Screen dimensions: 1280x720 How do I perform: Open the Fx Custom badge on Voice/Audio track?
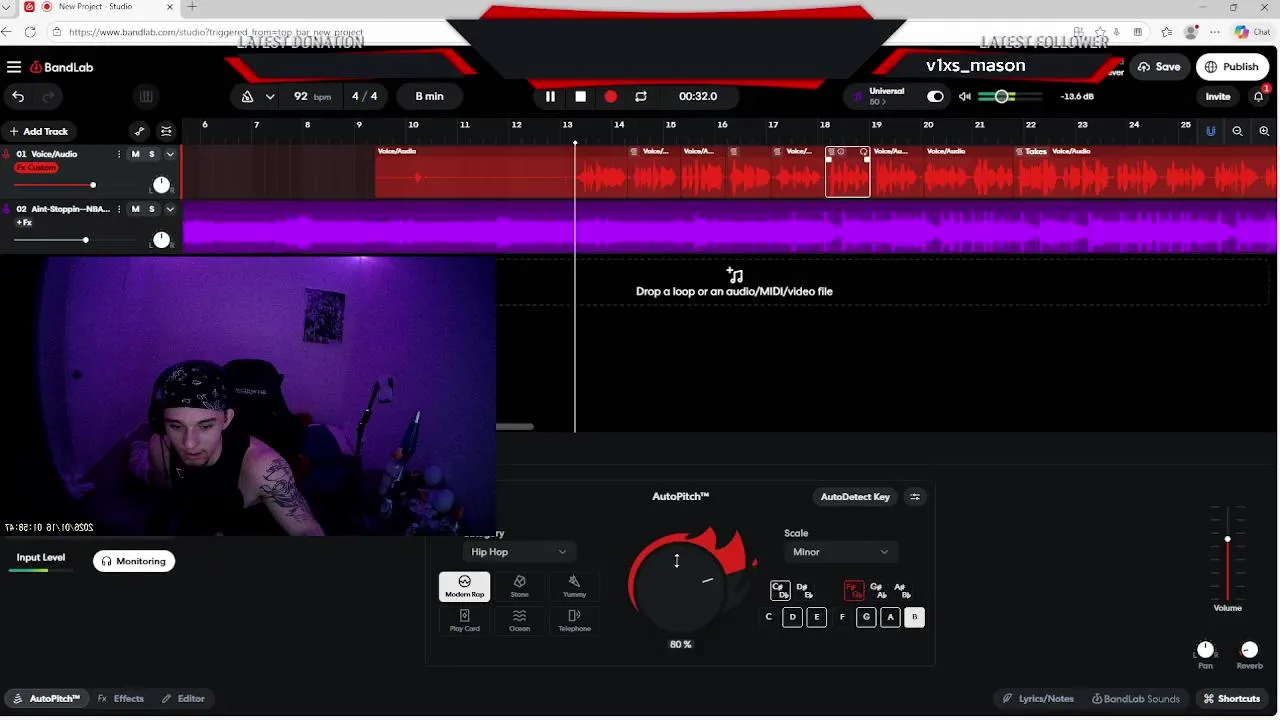pyautogui.click(x=36, y=168)
